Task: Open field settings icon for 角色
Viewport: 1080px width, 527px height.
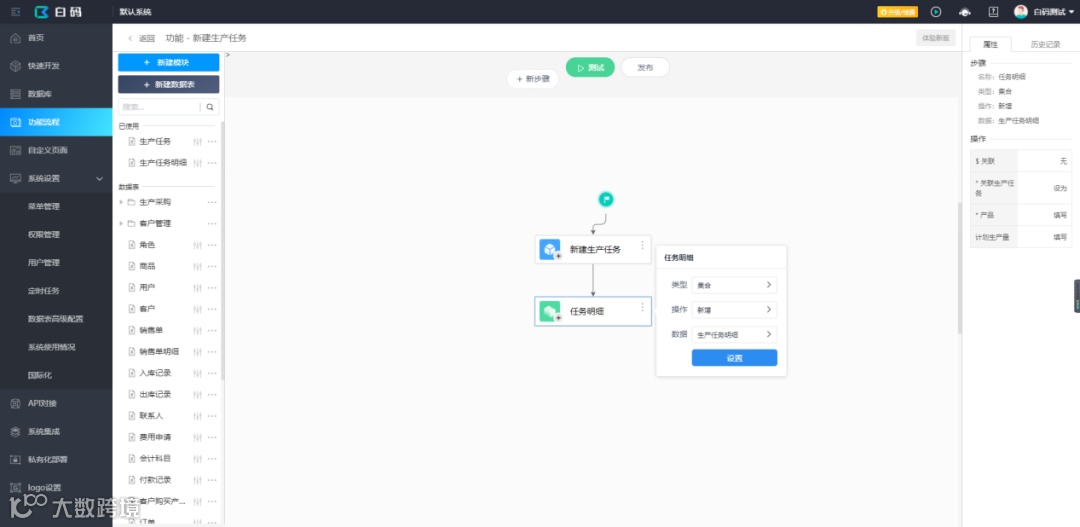Action: pyautogui.click(x=198, y=245)
